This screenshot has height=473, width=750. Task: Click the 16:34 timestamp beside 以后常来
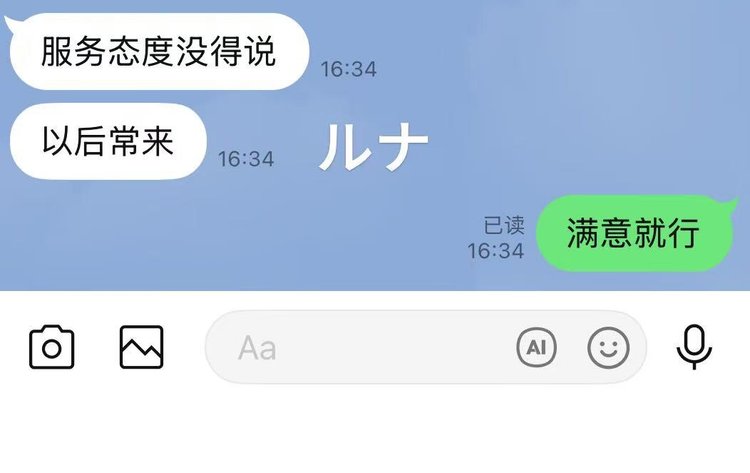click(x=246, y=159)
